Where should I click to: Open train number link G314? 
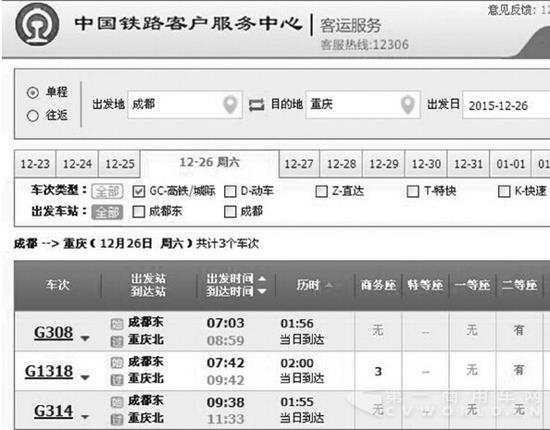click(53, 410)
